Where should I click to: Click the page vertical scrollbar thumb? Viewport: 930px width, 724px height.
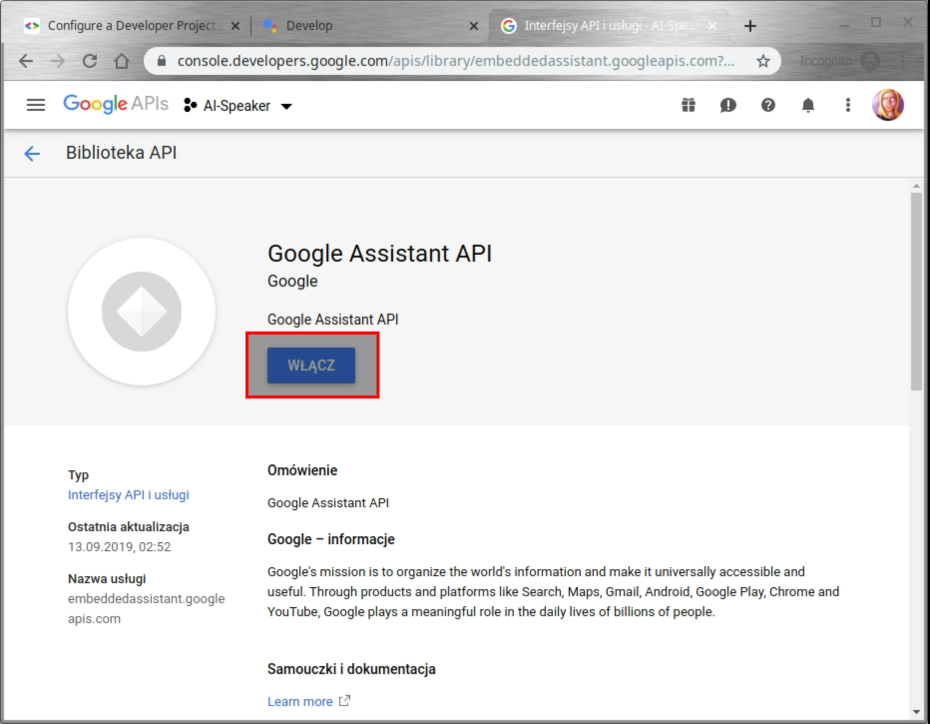pyautogui.click(x=916, y=291)
